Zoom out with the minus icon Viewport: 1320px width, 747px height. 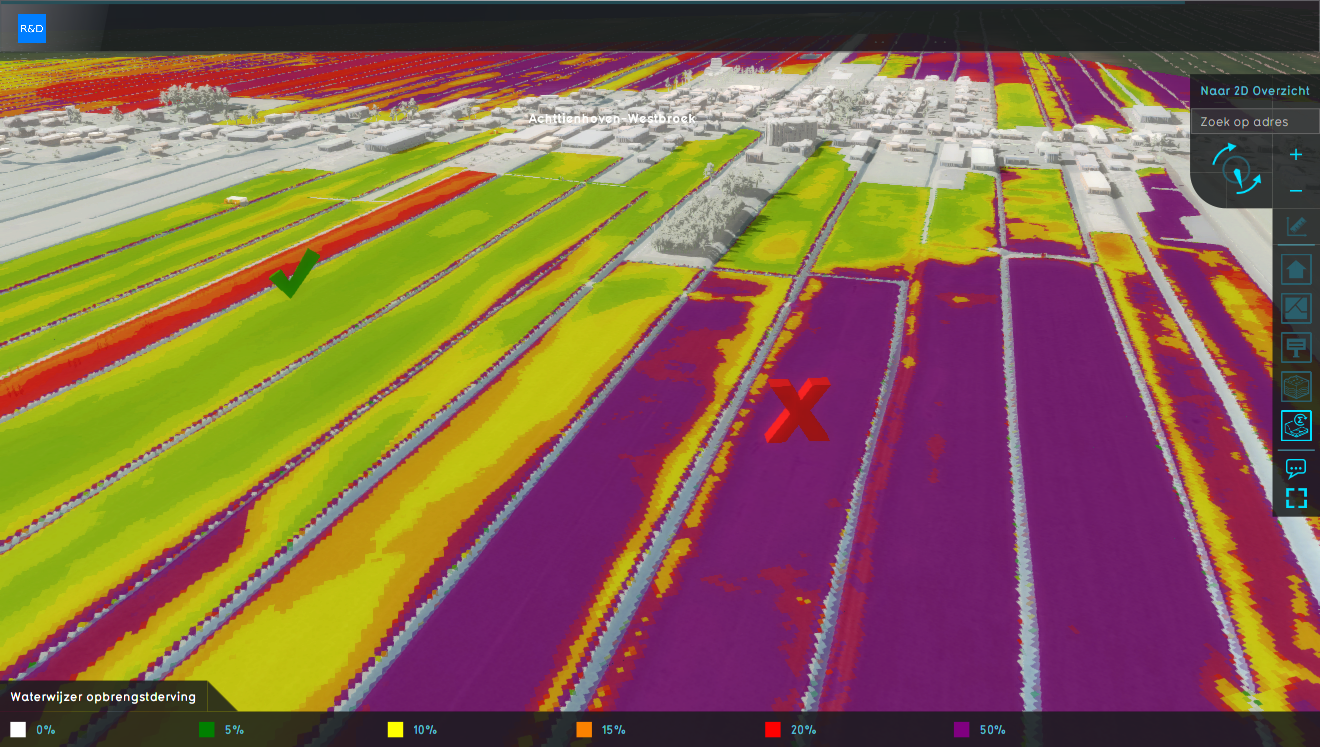pos(1296,190)
